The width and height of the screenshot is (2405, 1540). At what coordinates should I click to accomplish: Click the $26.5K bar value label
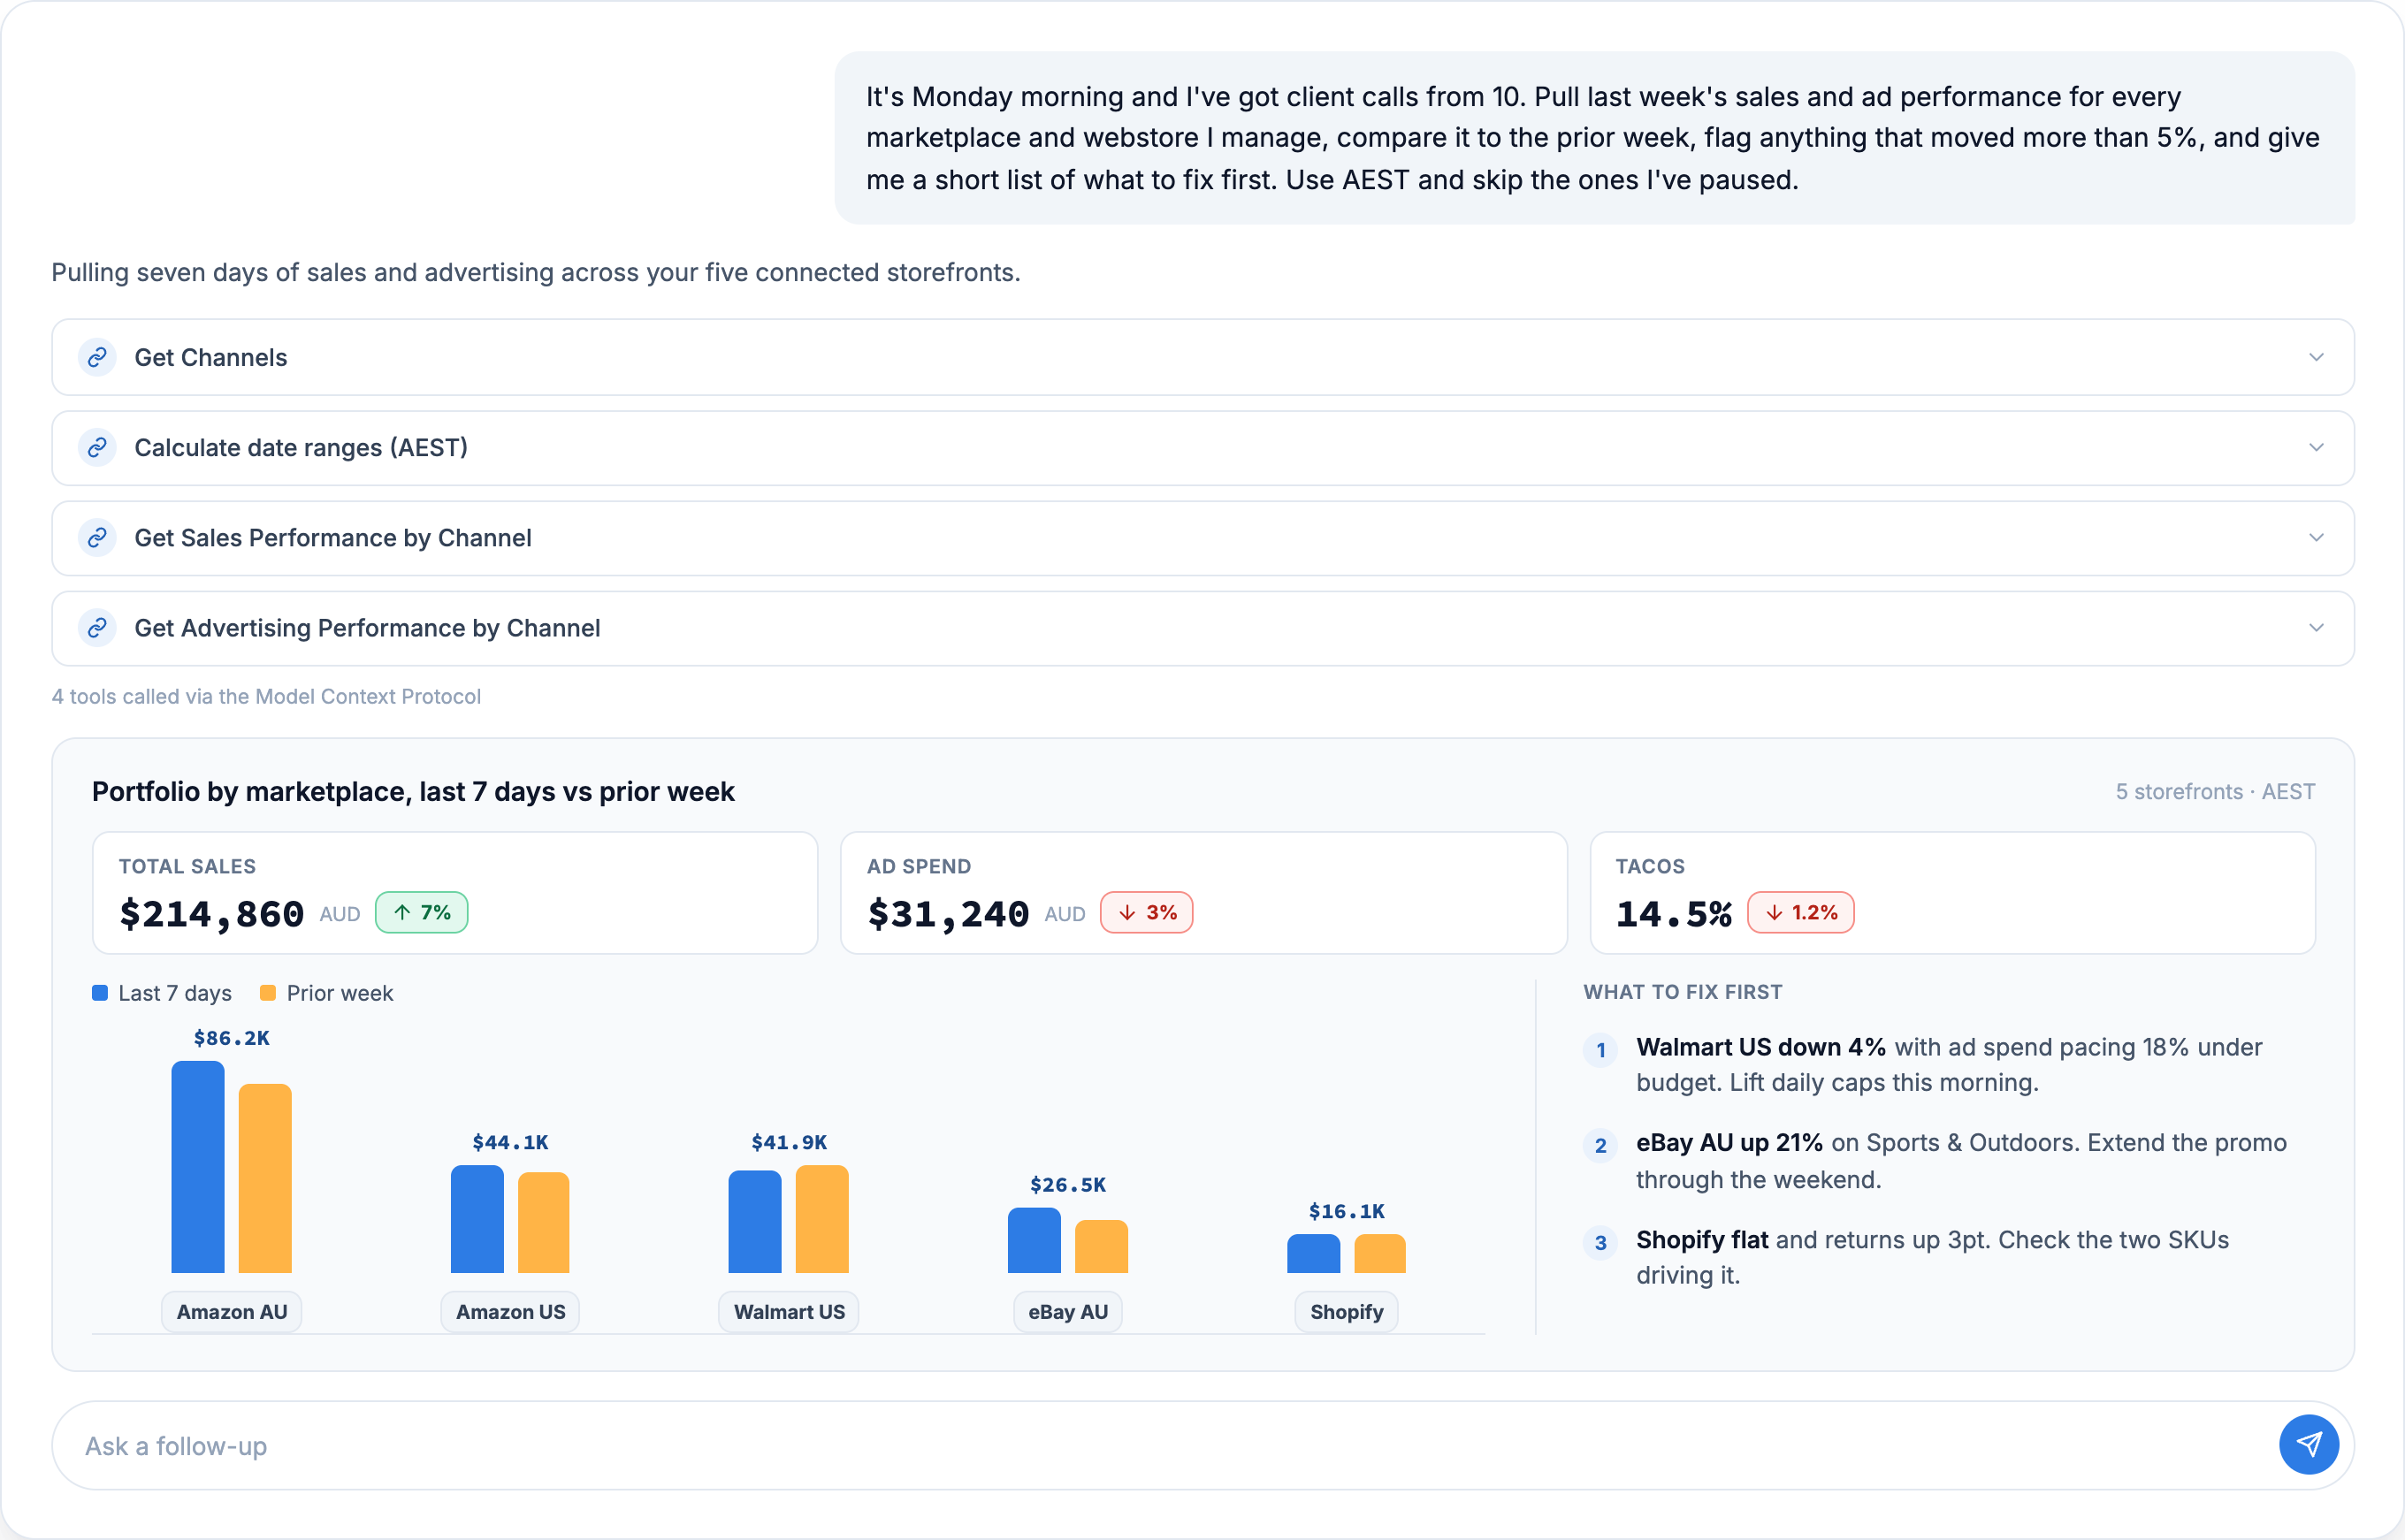tap(1068, 1185)
